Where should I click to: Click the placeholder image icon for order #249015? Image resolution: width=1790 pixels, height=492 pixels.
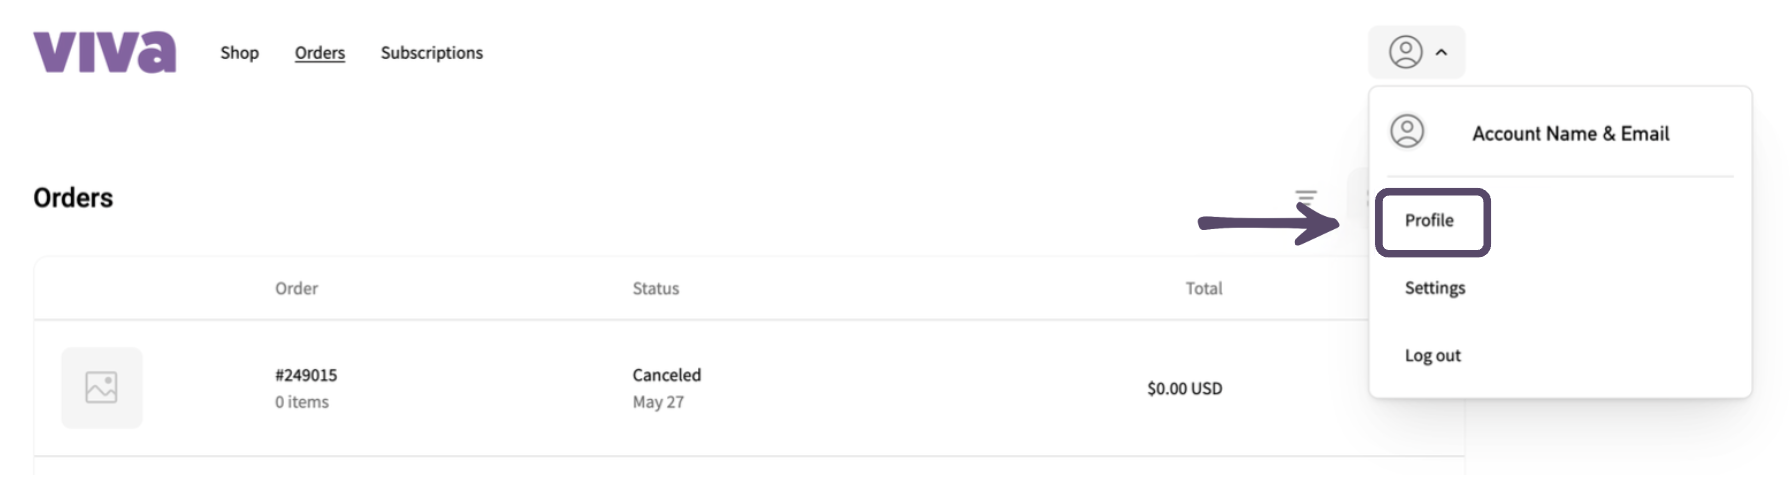pos(102,388)
